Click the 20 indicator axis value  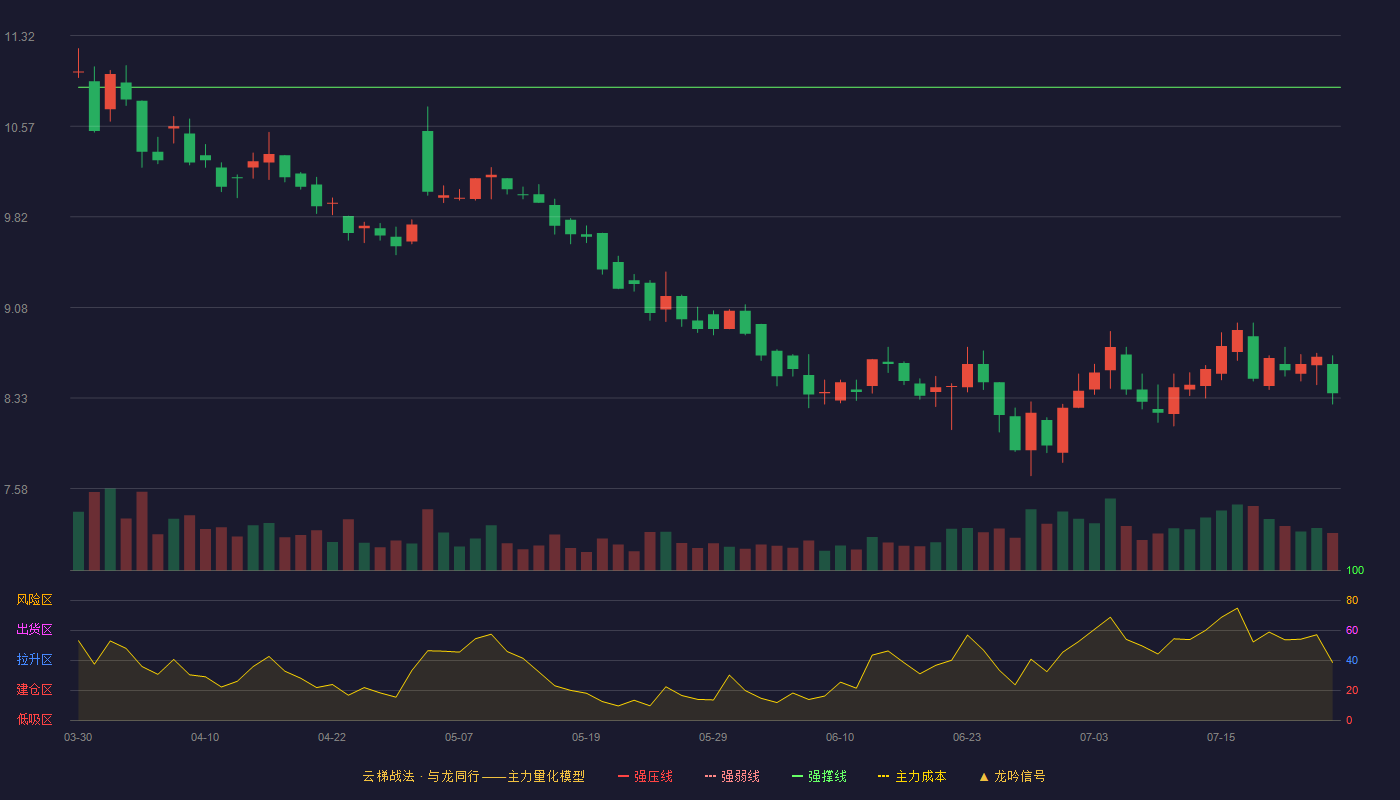1352,691
